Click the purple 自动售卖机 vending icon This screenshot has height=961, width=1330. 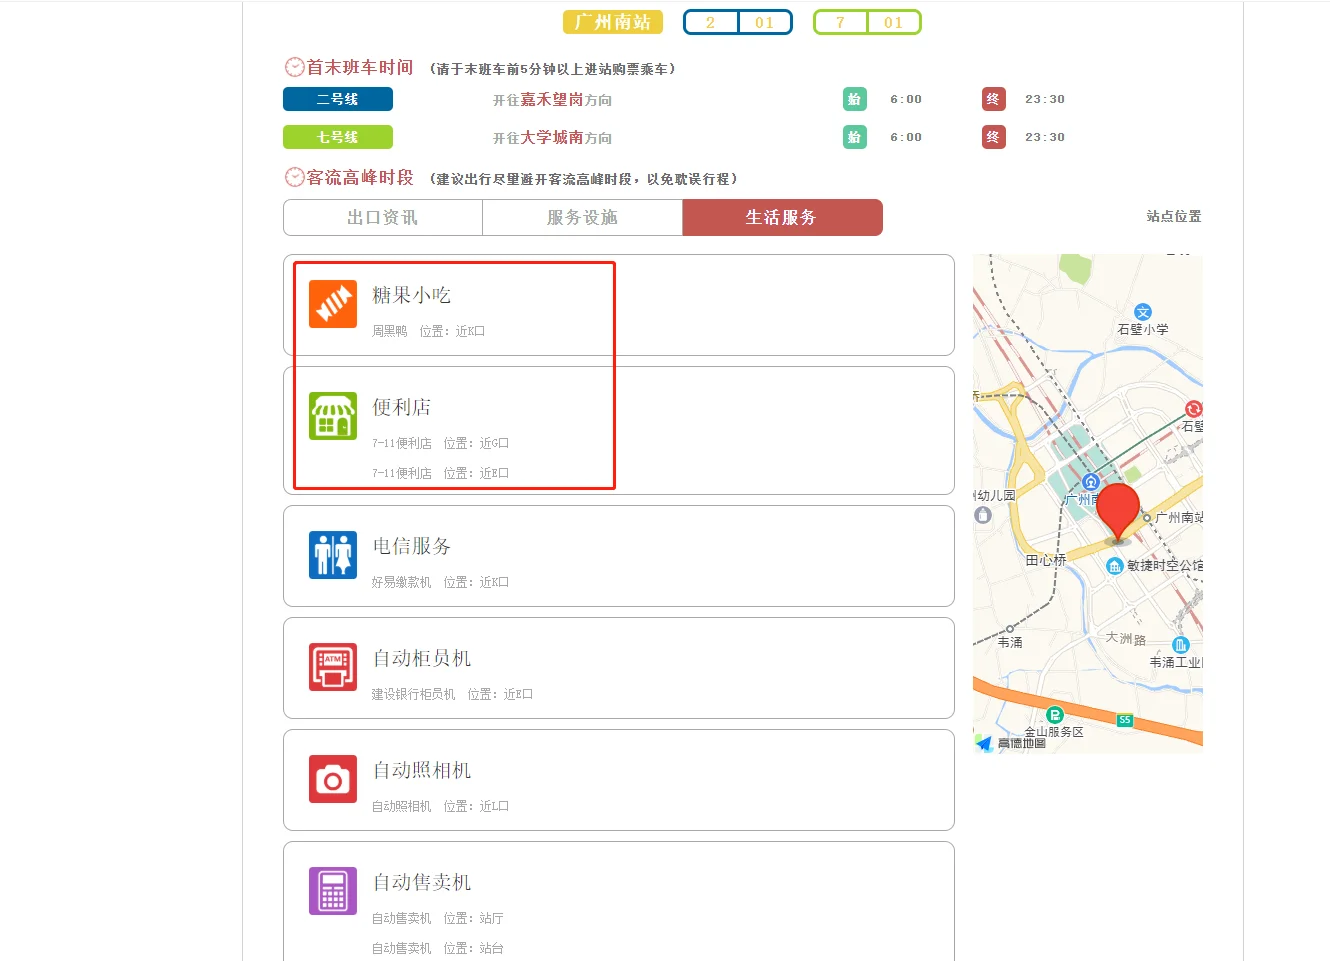coord(332,889)
